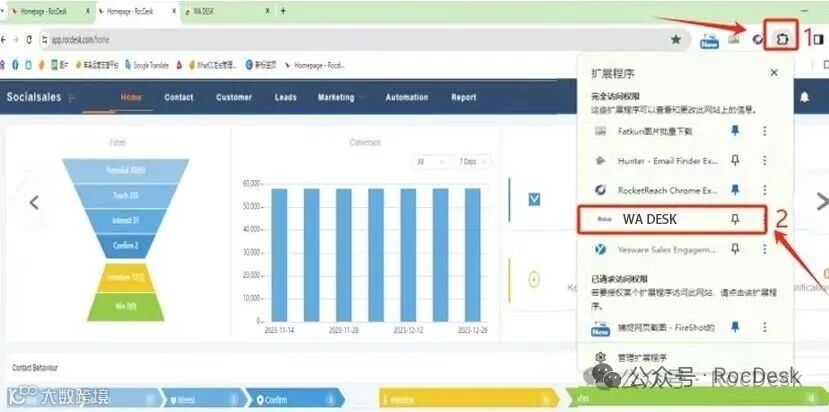The width and height of the screenshot is (829, 412).
Task: Open the Automation menu
Action: click(x=407, y=97)
